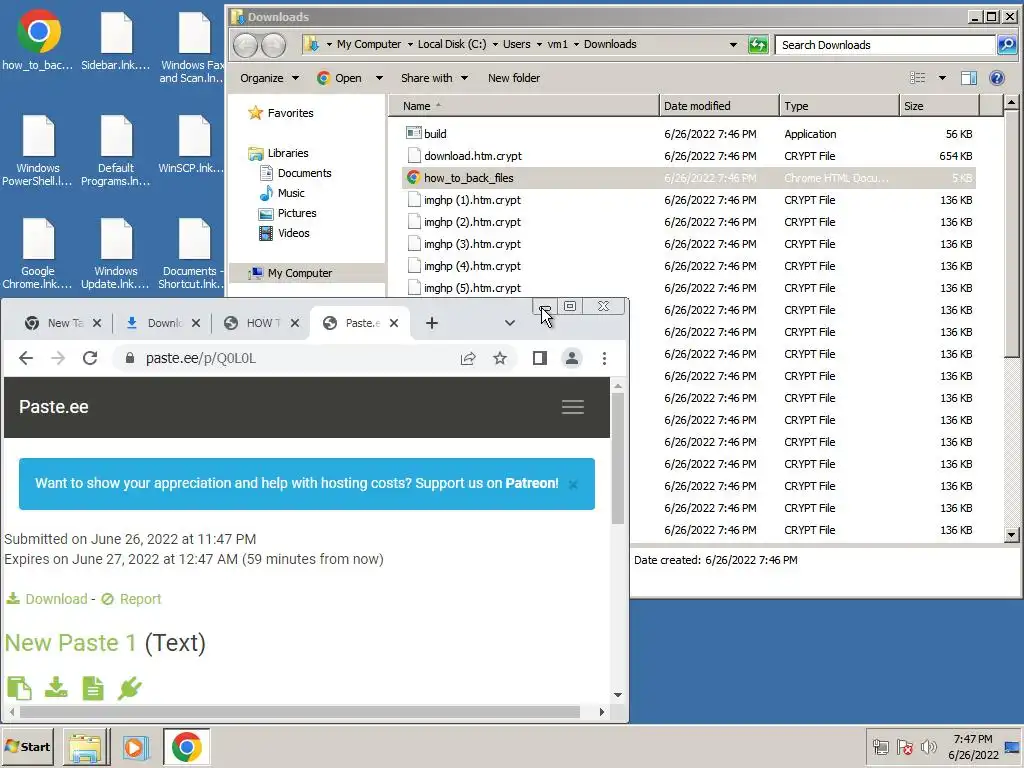Toggle the Explorer preview pane
This screenshot has height=768, width=1024.
968,78
